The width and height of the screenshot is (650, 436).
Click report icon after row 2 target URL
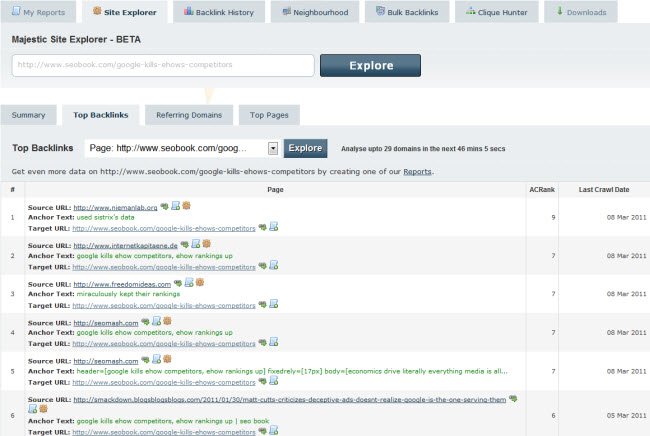point(274,265)
